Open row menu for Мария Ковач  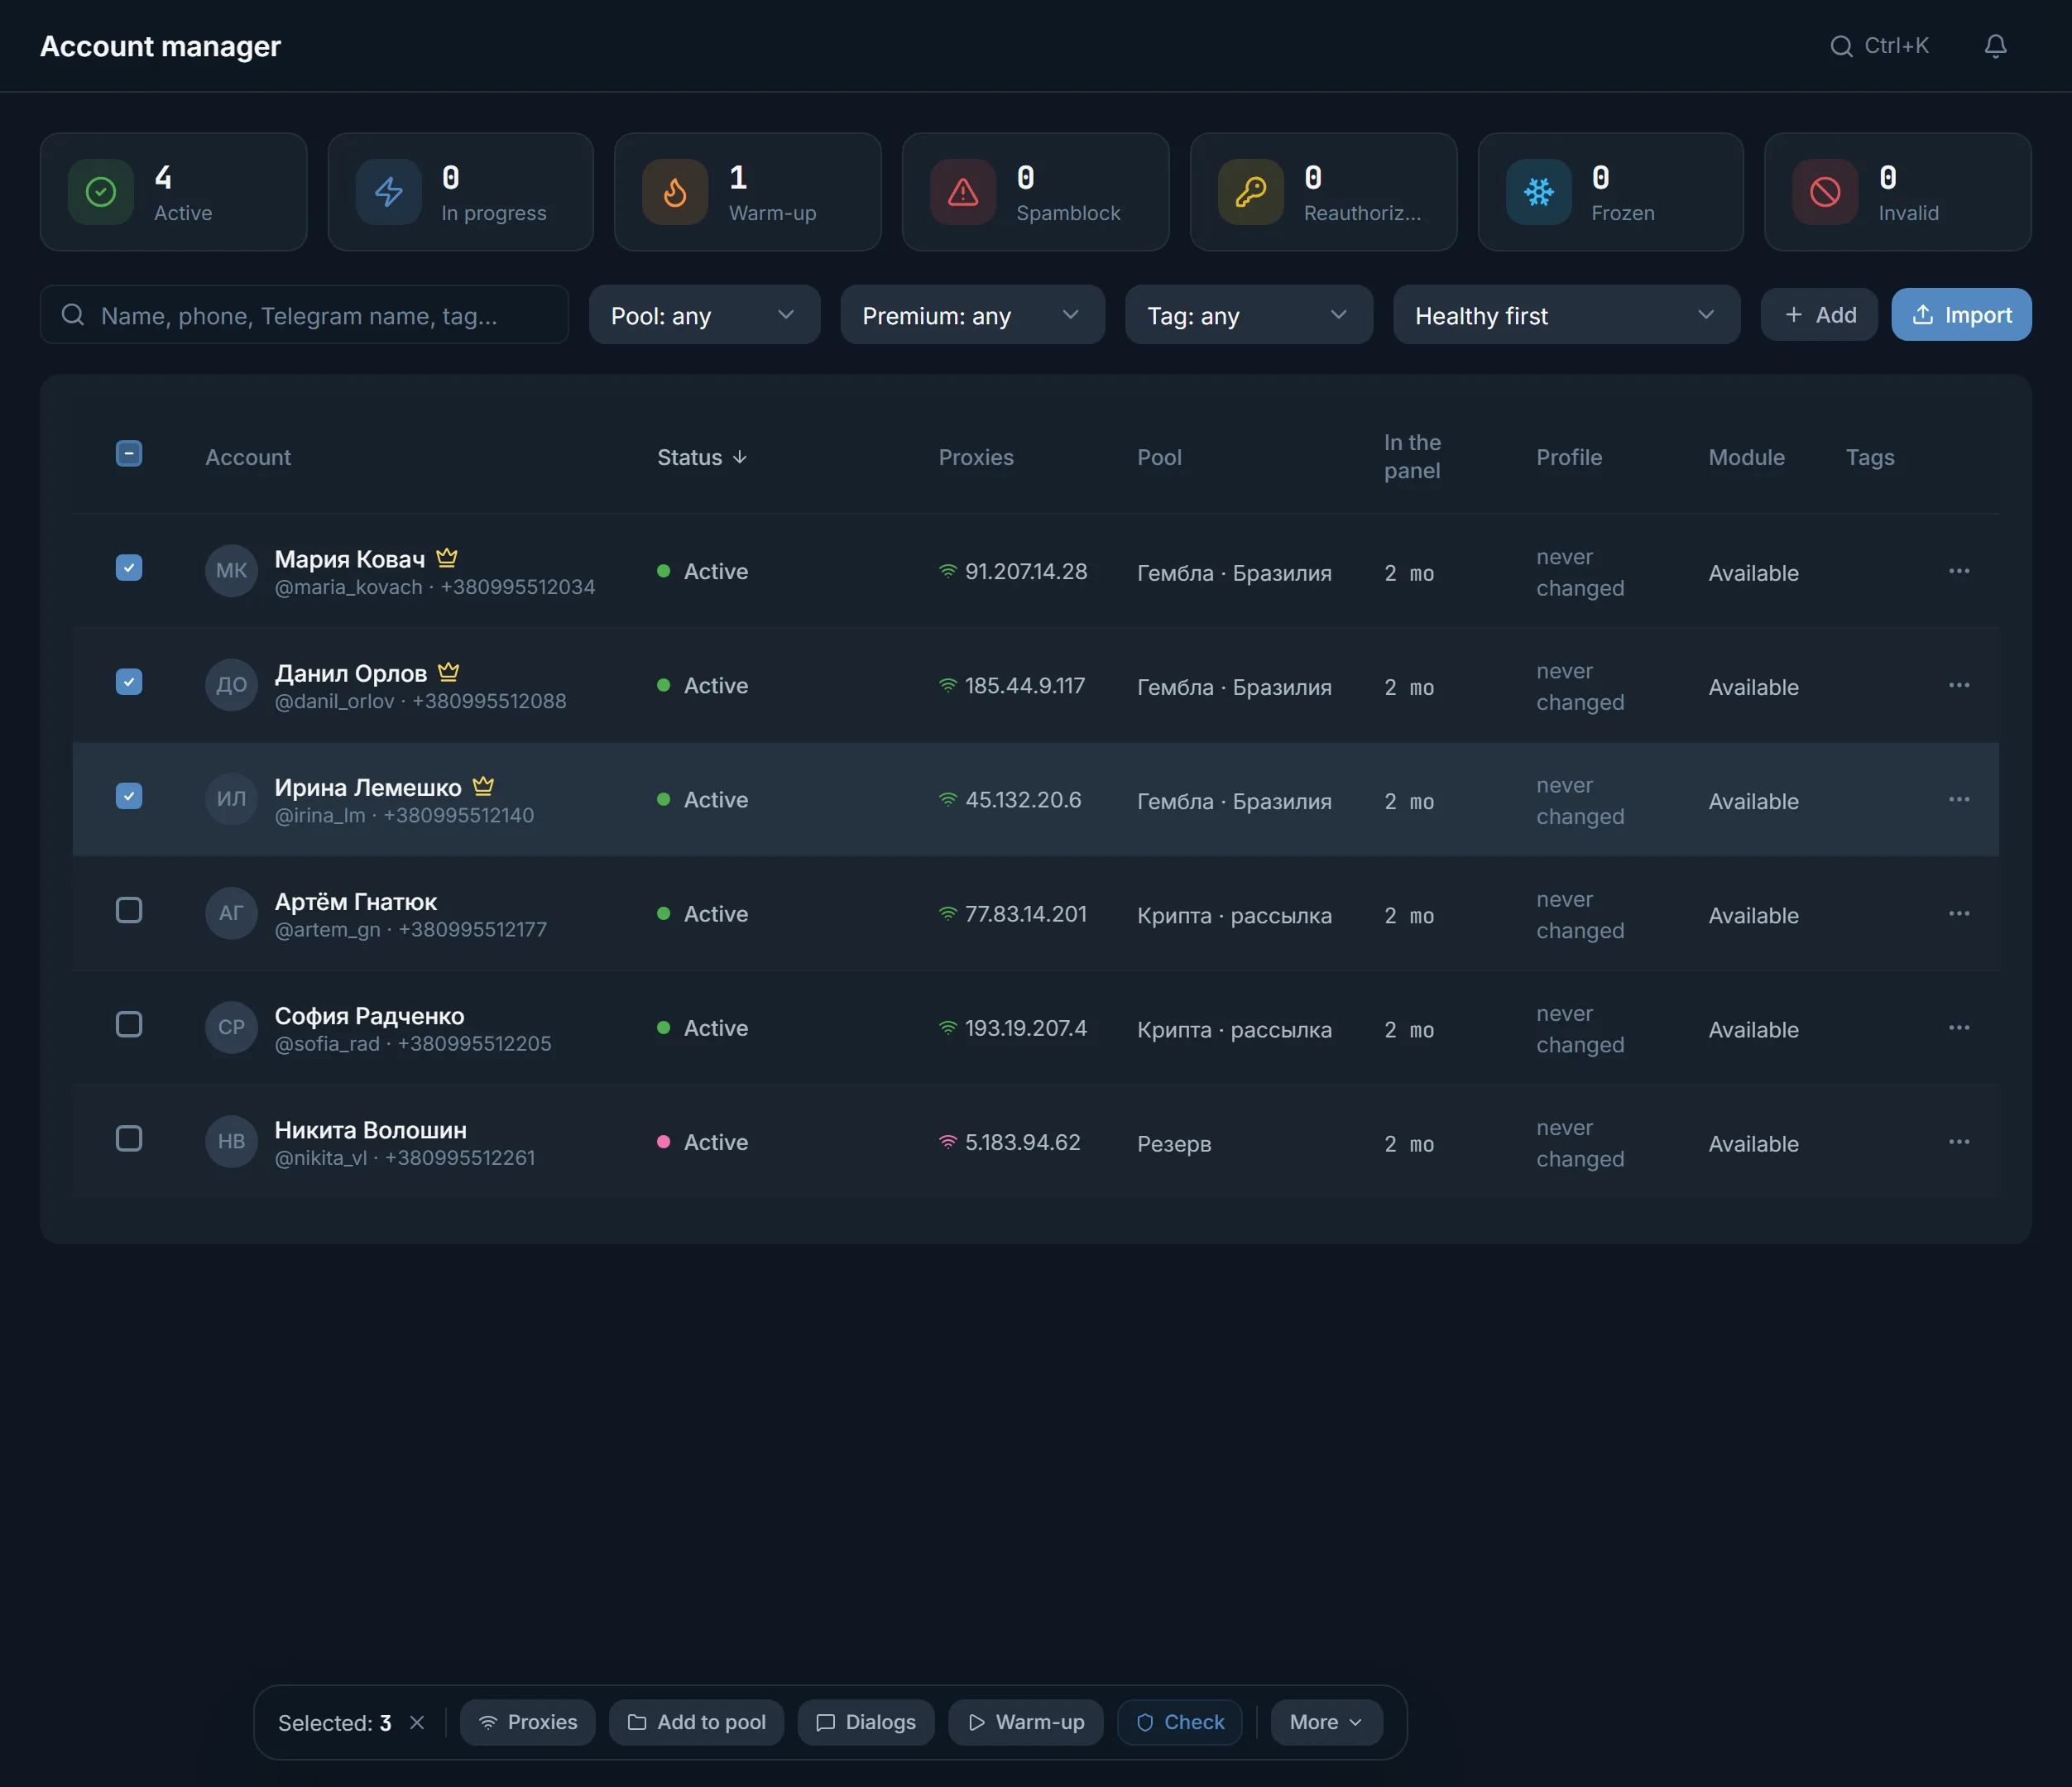point(1959,571)
